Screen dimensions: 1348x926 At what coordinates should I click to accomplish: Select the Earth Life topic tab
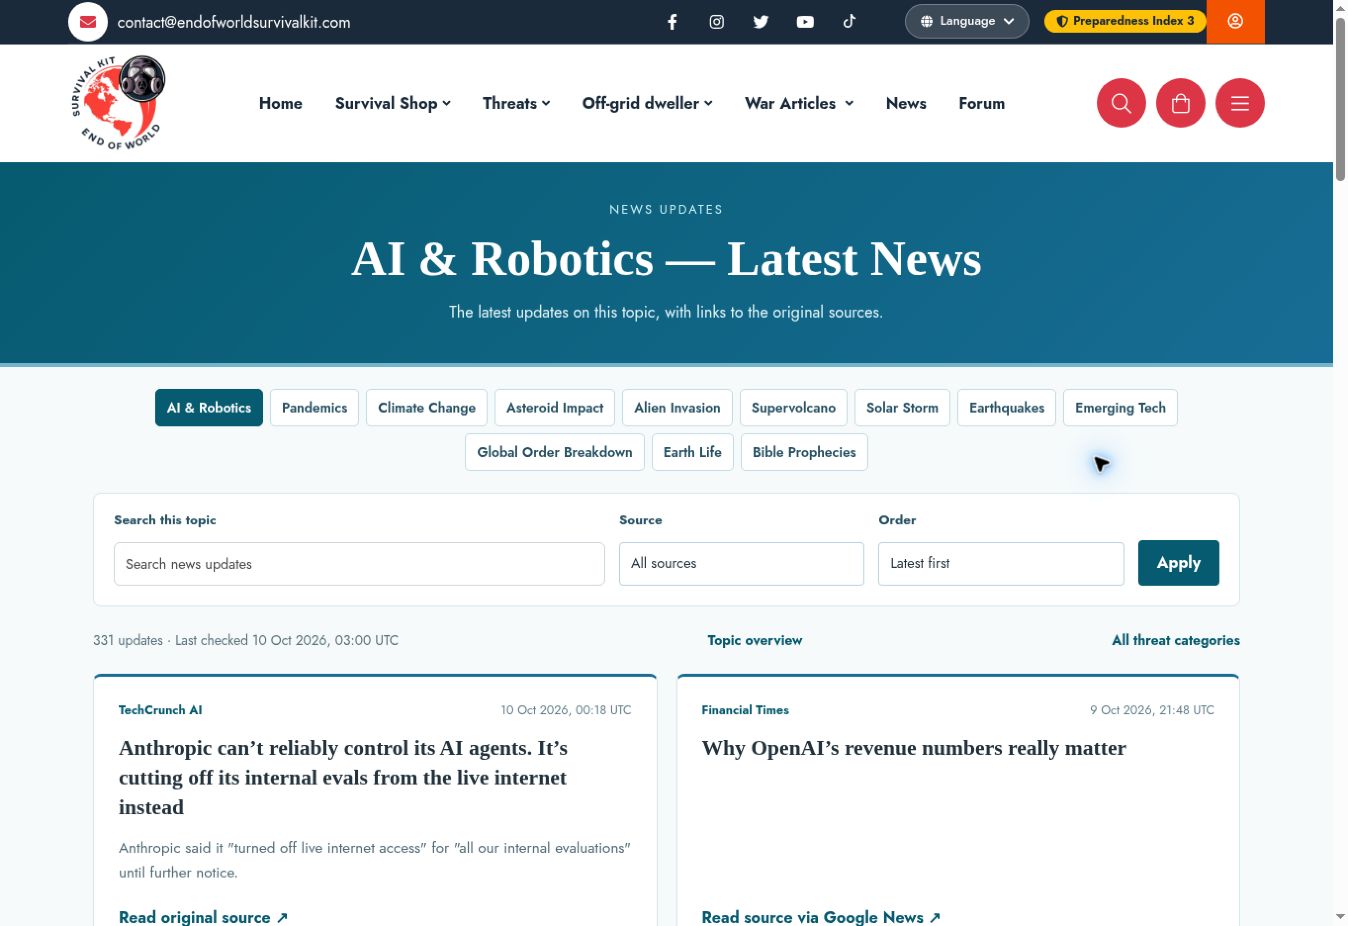click(x=692, y=452)
